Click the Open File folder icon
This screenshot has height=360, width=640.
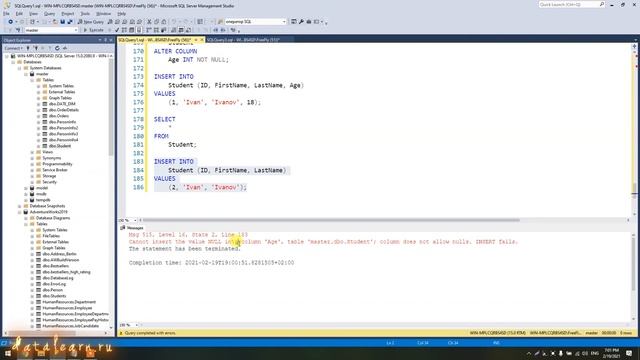(55, 22)
